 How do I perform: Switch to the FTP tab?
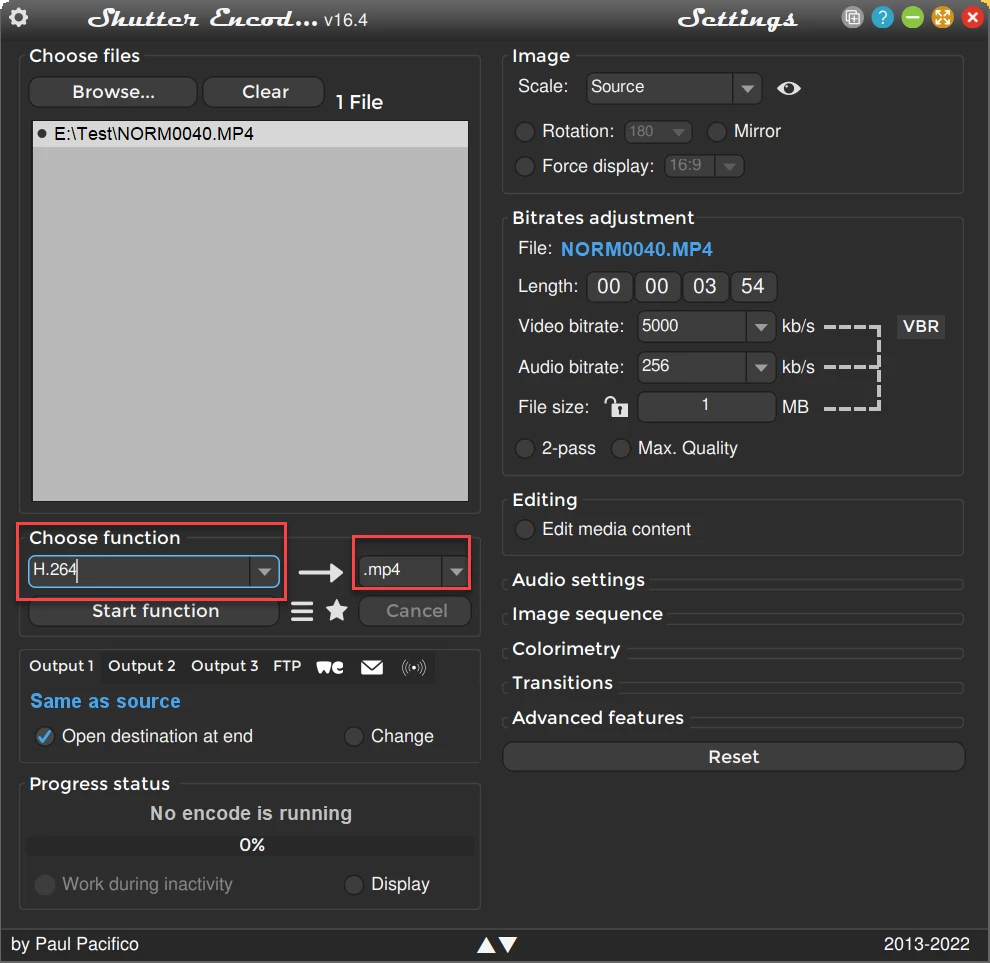coord(287,666)
